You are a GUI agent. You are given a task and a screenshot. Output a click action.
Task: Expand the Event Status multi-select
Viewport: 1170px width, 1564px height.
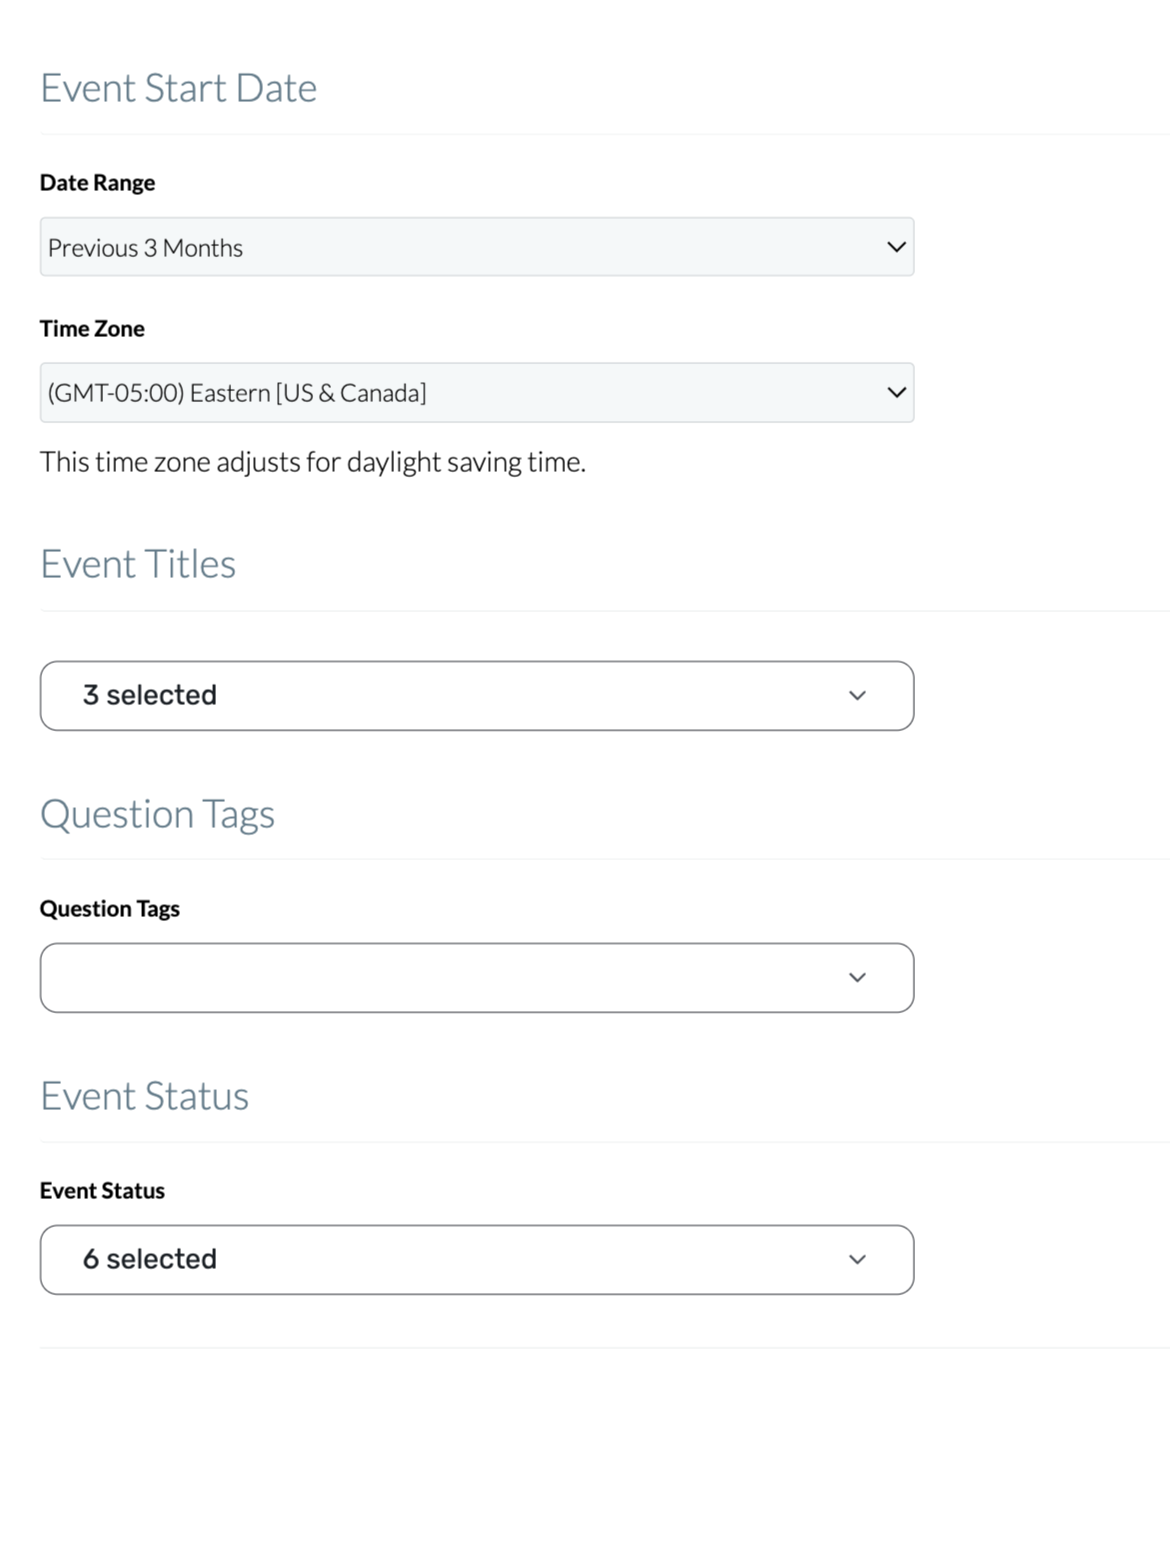(476, 1259)
